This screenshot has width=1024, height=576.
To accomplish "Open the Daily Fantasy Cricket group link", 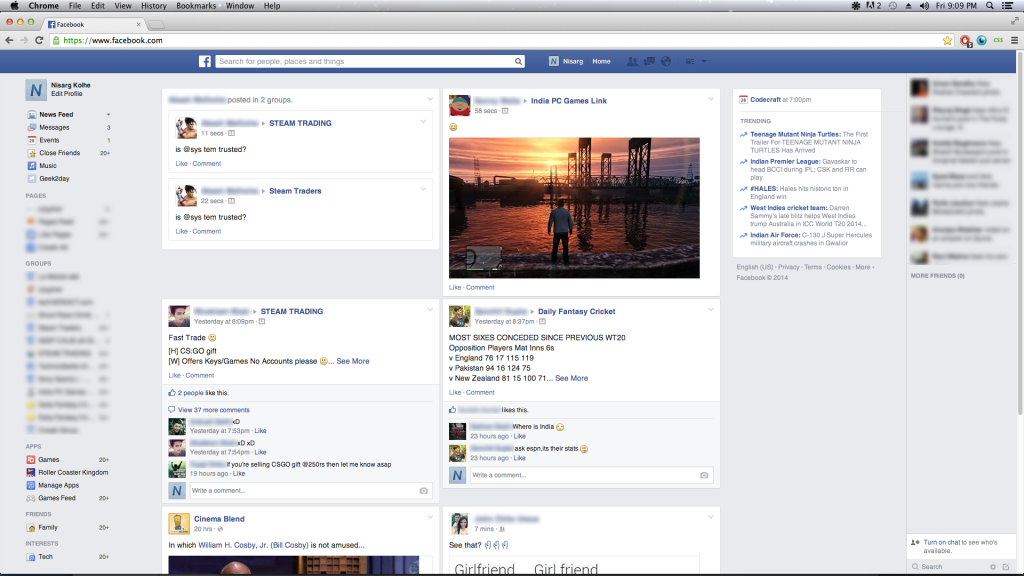I will (577, 312).
